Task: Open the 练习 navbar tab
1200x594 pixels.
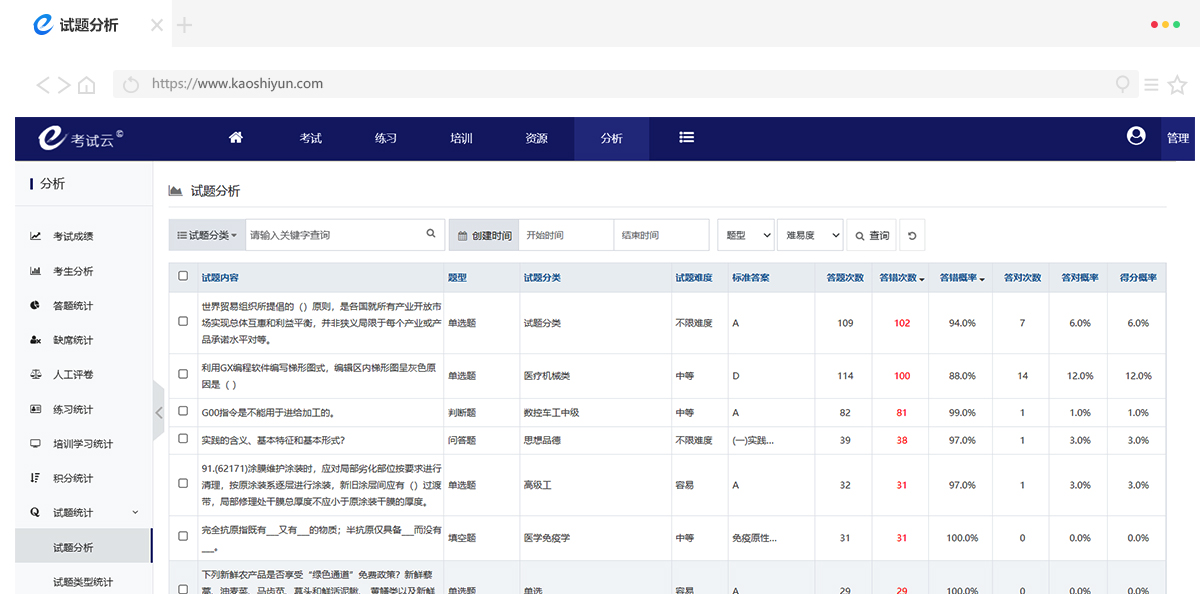Action: (x=386, y=139)
